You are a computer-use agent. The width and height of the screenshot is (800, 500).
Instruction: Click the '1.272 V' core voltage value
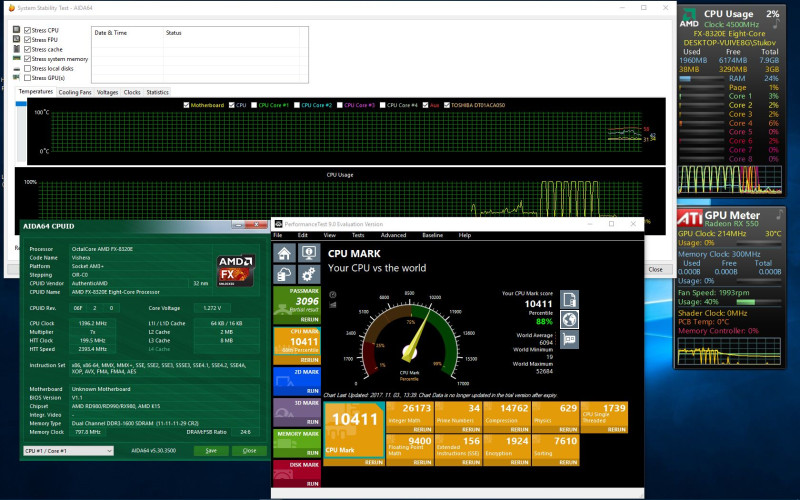(x=212, y=308)
